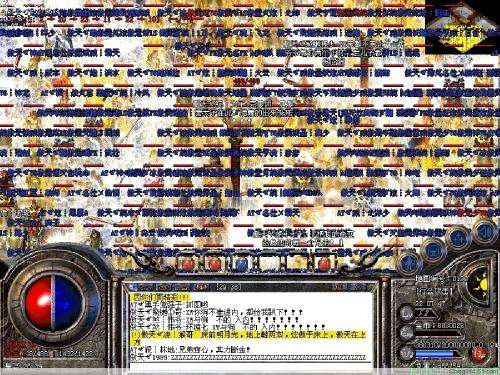
Task: Use the last red potion belt slot
Action: coord(324,265)
